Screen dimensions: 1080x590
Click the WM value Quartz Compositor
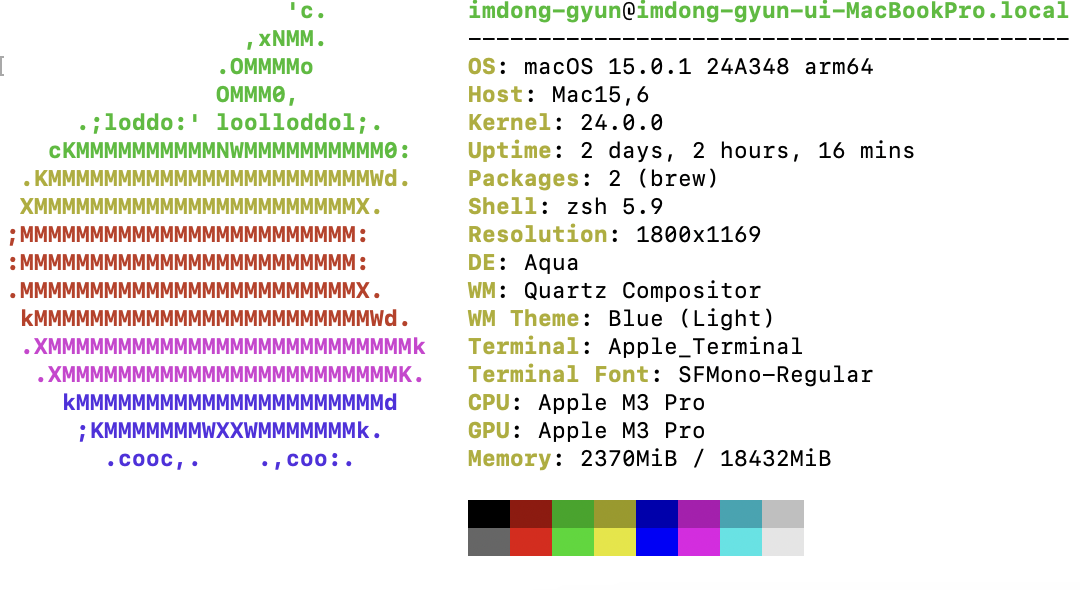(x=642, y=291)
